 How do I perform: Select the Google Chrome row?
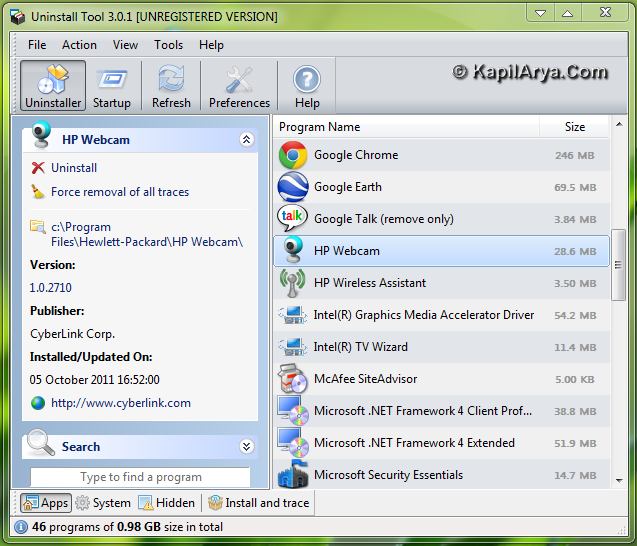click(x=442, y=155)
